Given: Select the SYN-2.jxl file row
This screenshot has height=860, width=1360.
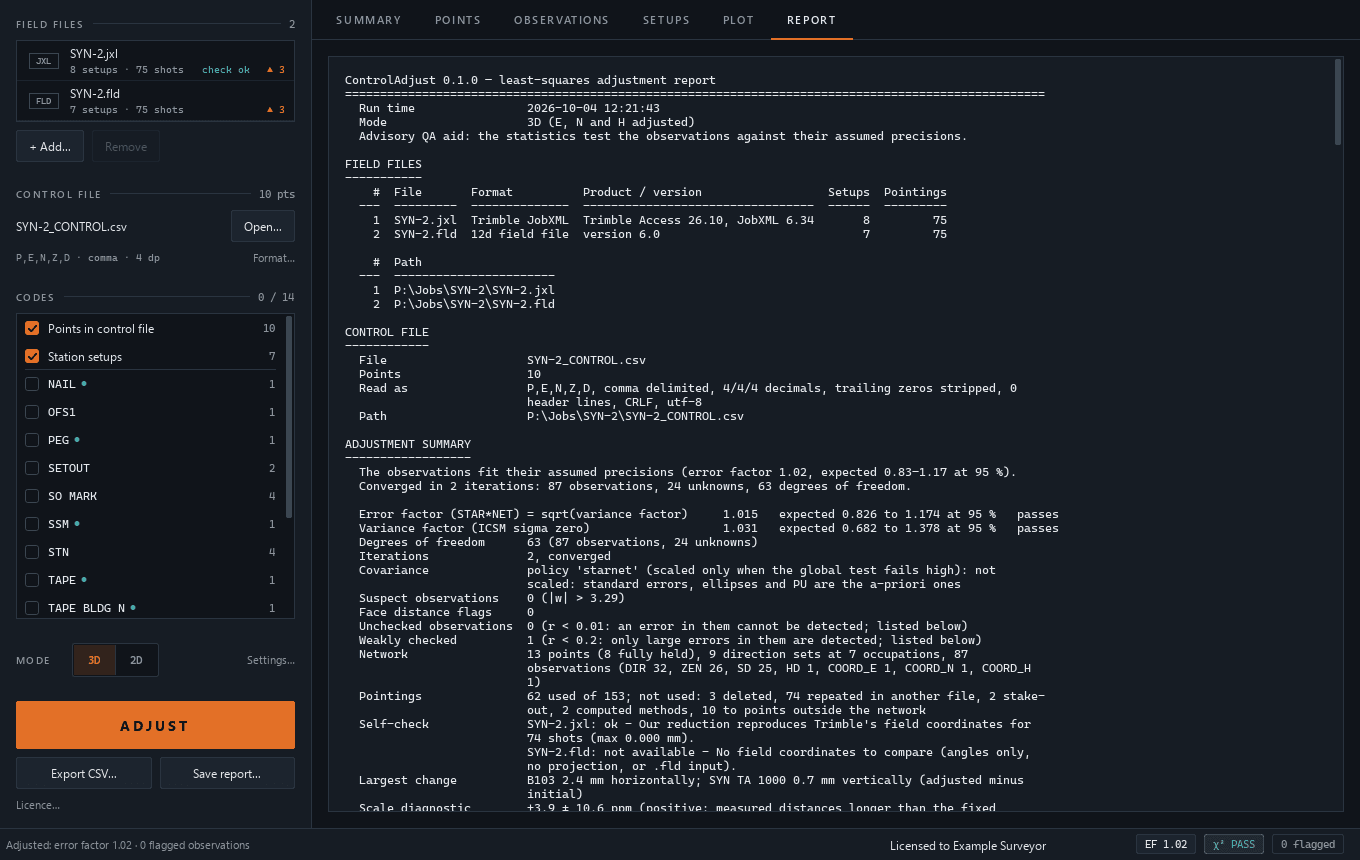Looking at the screenshot, I should [155, 61].
